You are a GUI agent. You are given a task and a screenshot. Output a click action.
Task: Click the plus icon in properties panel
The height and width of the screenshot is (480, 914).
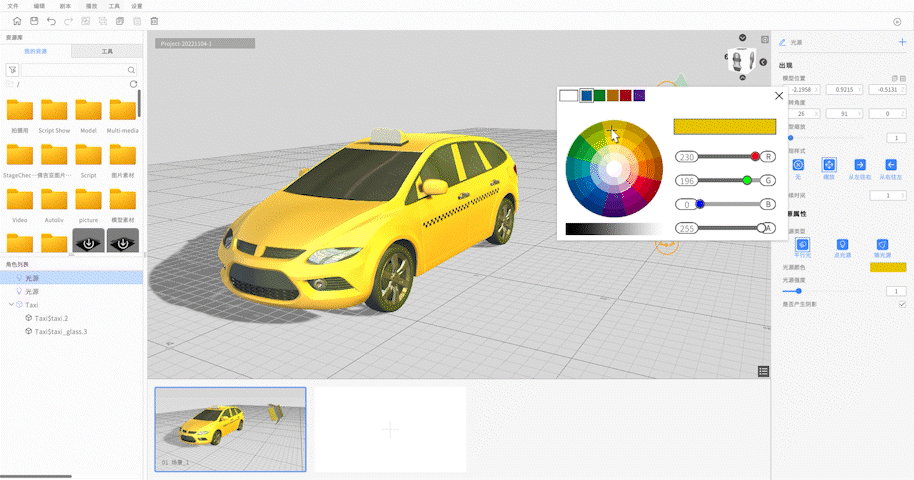click(902, 42)
